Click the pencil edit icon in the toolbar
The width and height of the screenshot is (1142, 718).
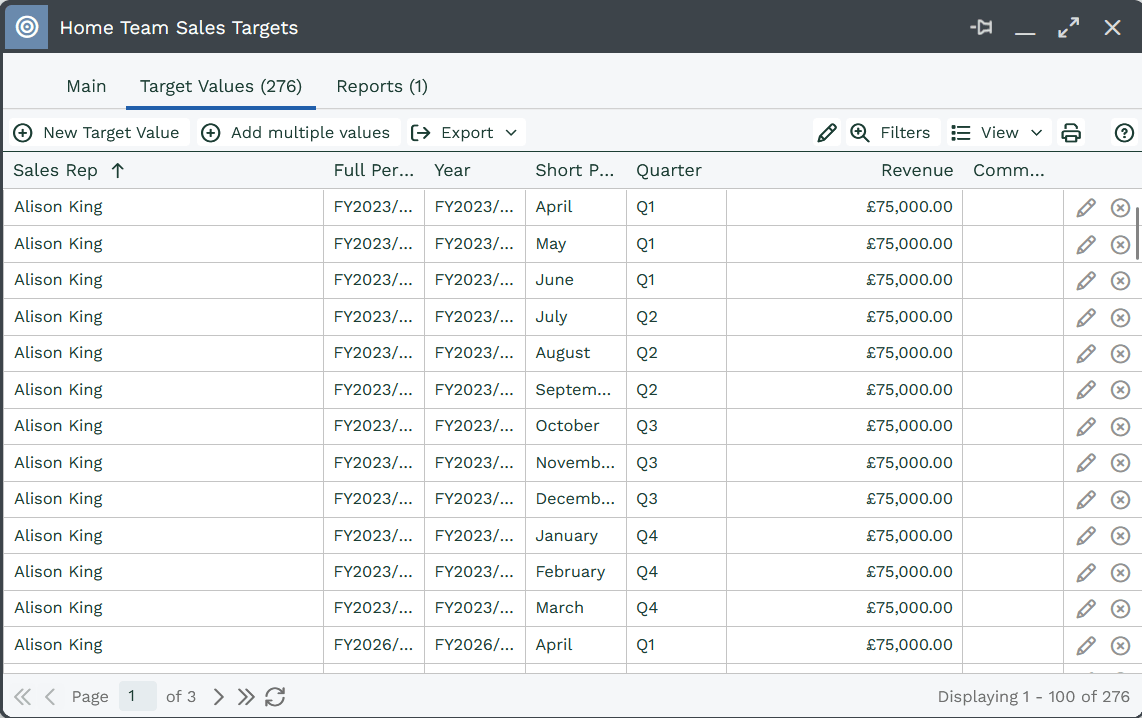[x=826, y=133]
